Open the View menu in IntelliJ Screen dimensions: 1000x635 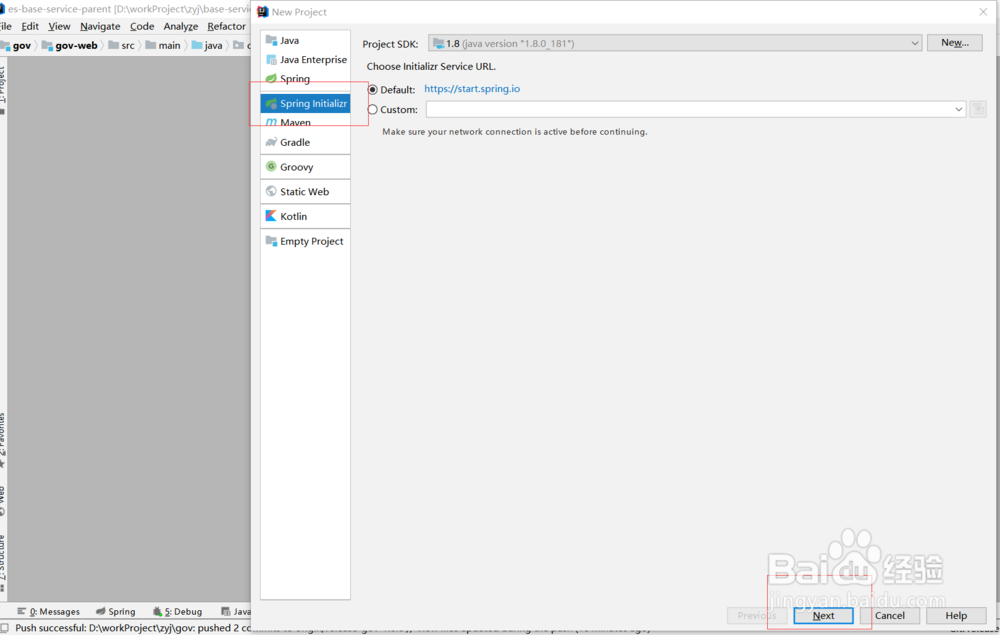[59, 26]
